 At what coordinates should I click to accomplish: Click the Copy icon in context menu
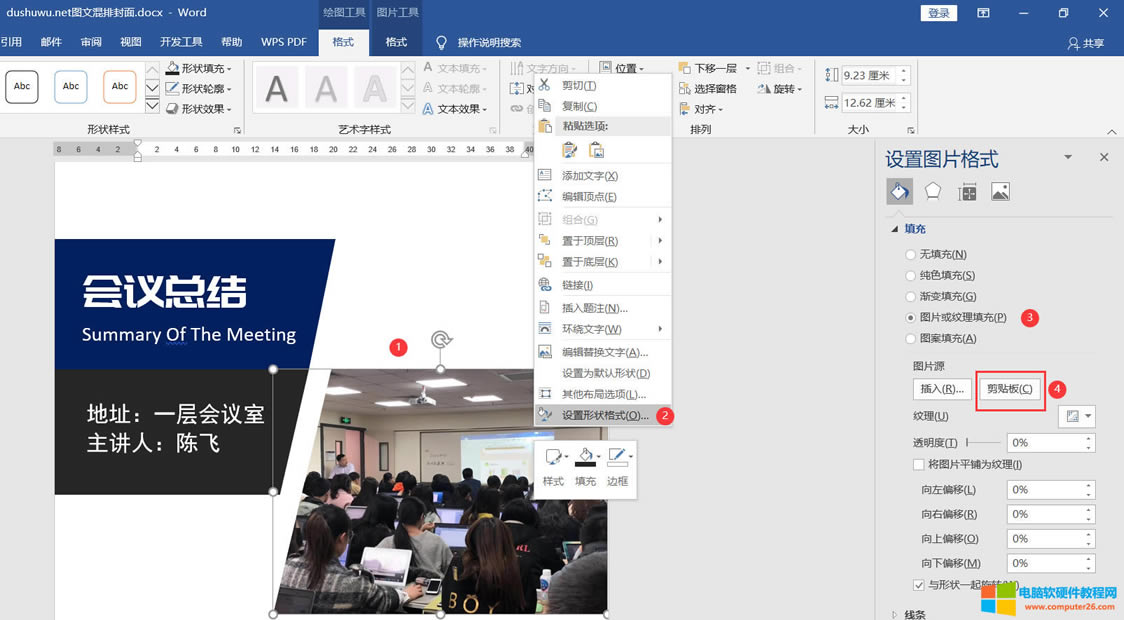tap(545, 105)
